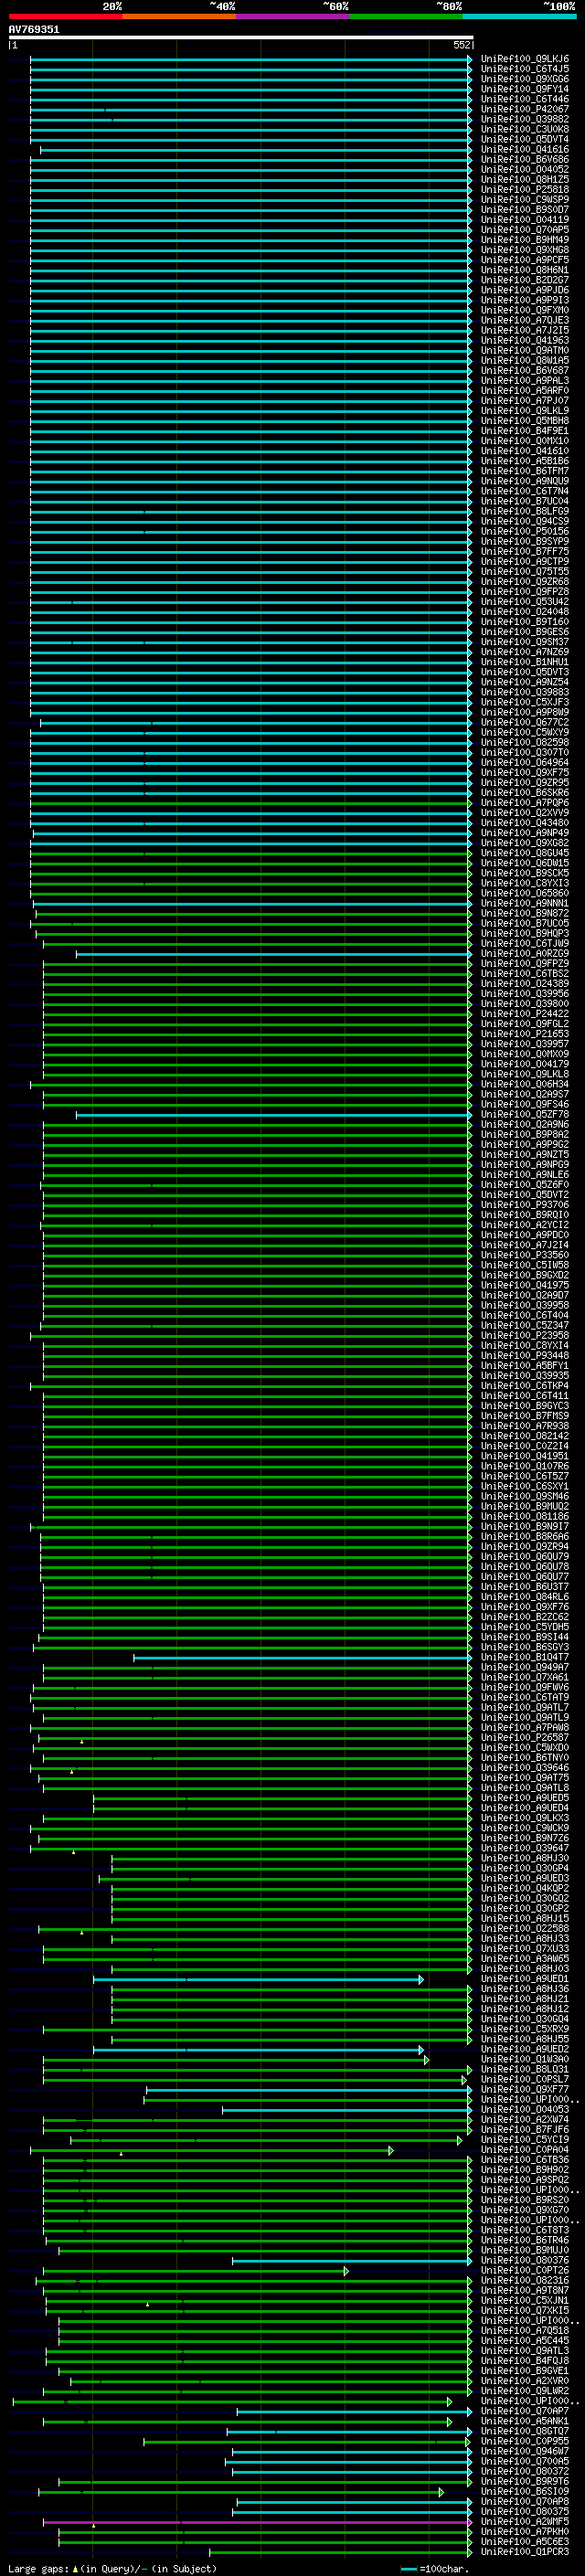Select the UniRef100_Q9XF77 label

pyautogui.click(x=524, y=2089)
